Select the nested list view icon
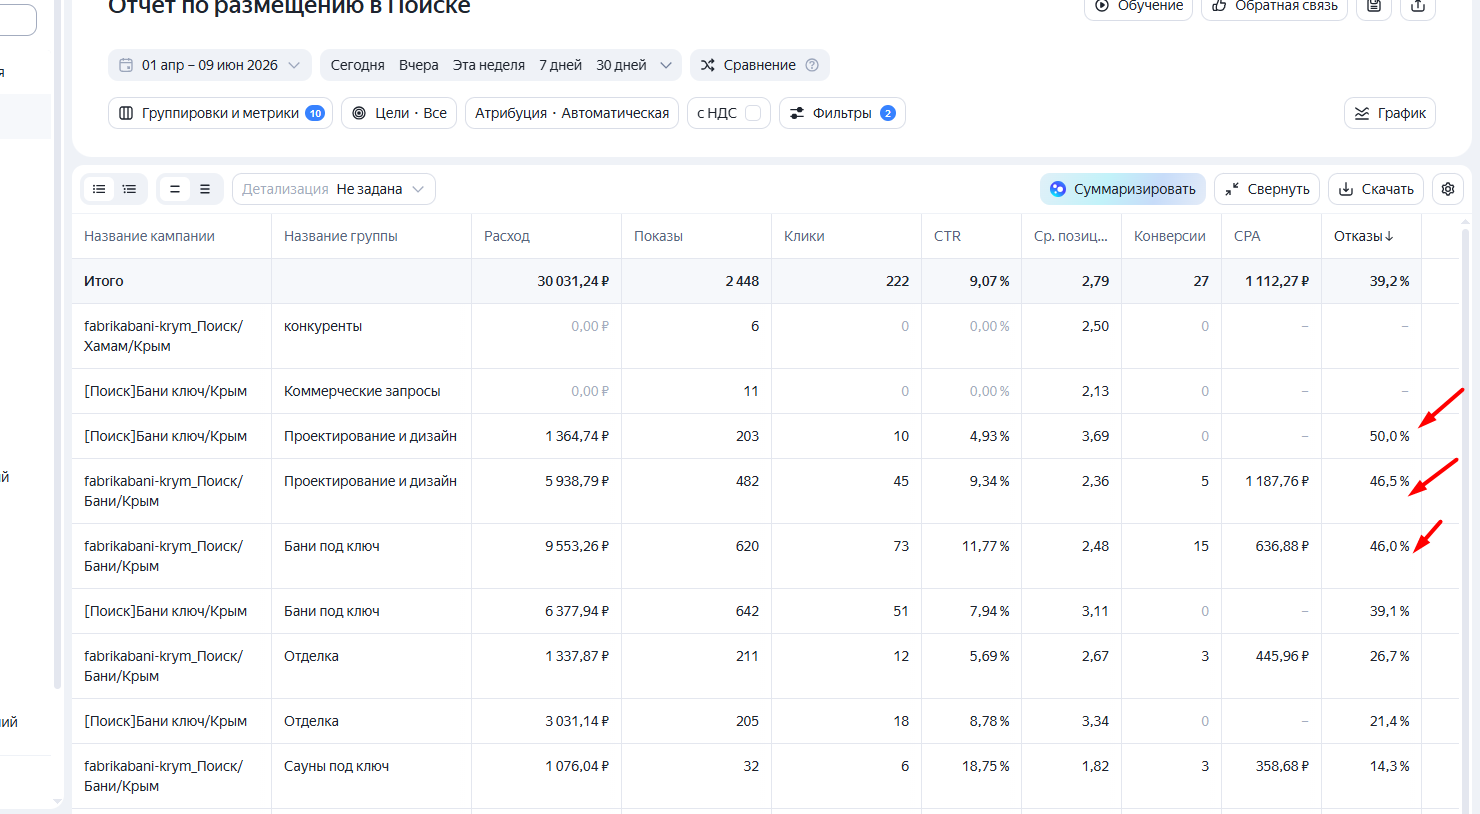The image size is (1480, 814). coord(130,189)
